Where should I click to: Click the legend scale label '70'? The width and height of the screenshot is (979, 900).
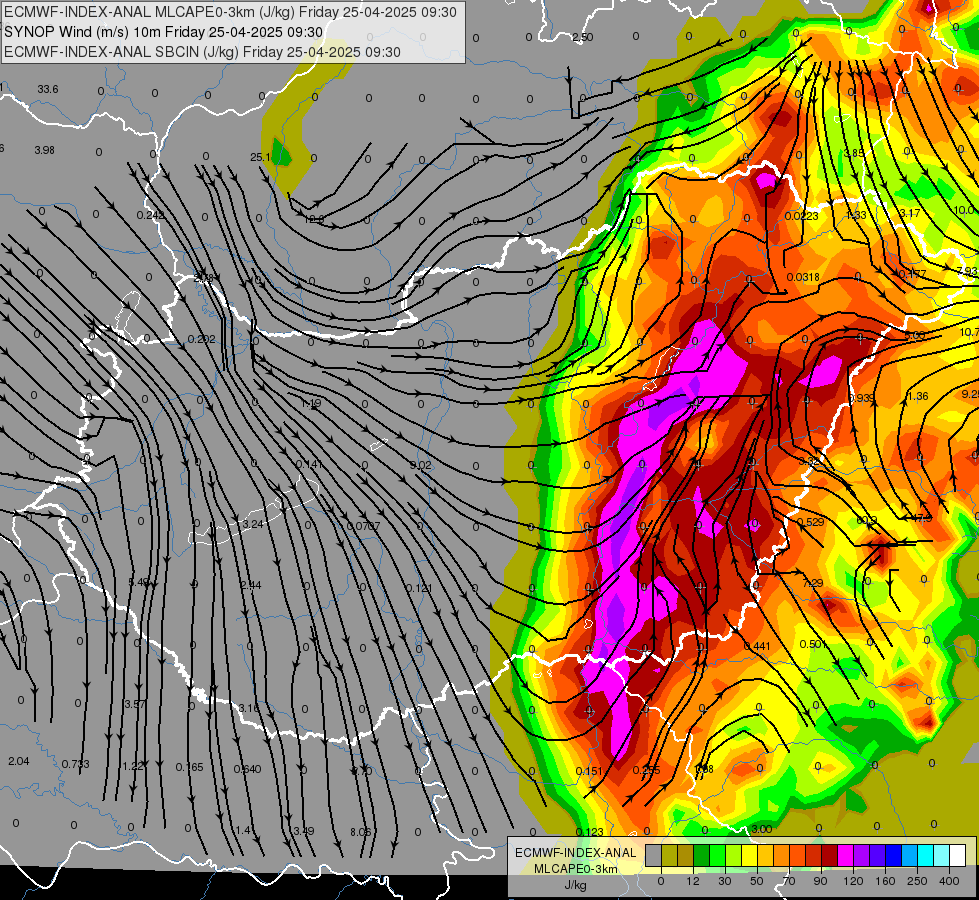click(x=789, y=881)
